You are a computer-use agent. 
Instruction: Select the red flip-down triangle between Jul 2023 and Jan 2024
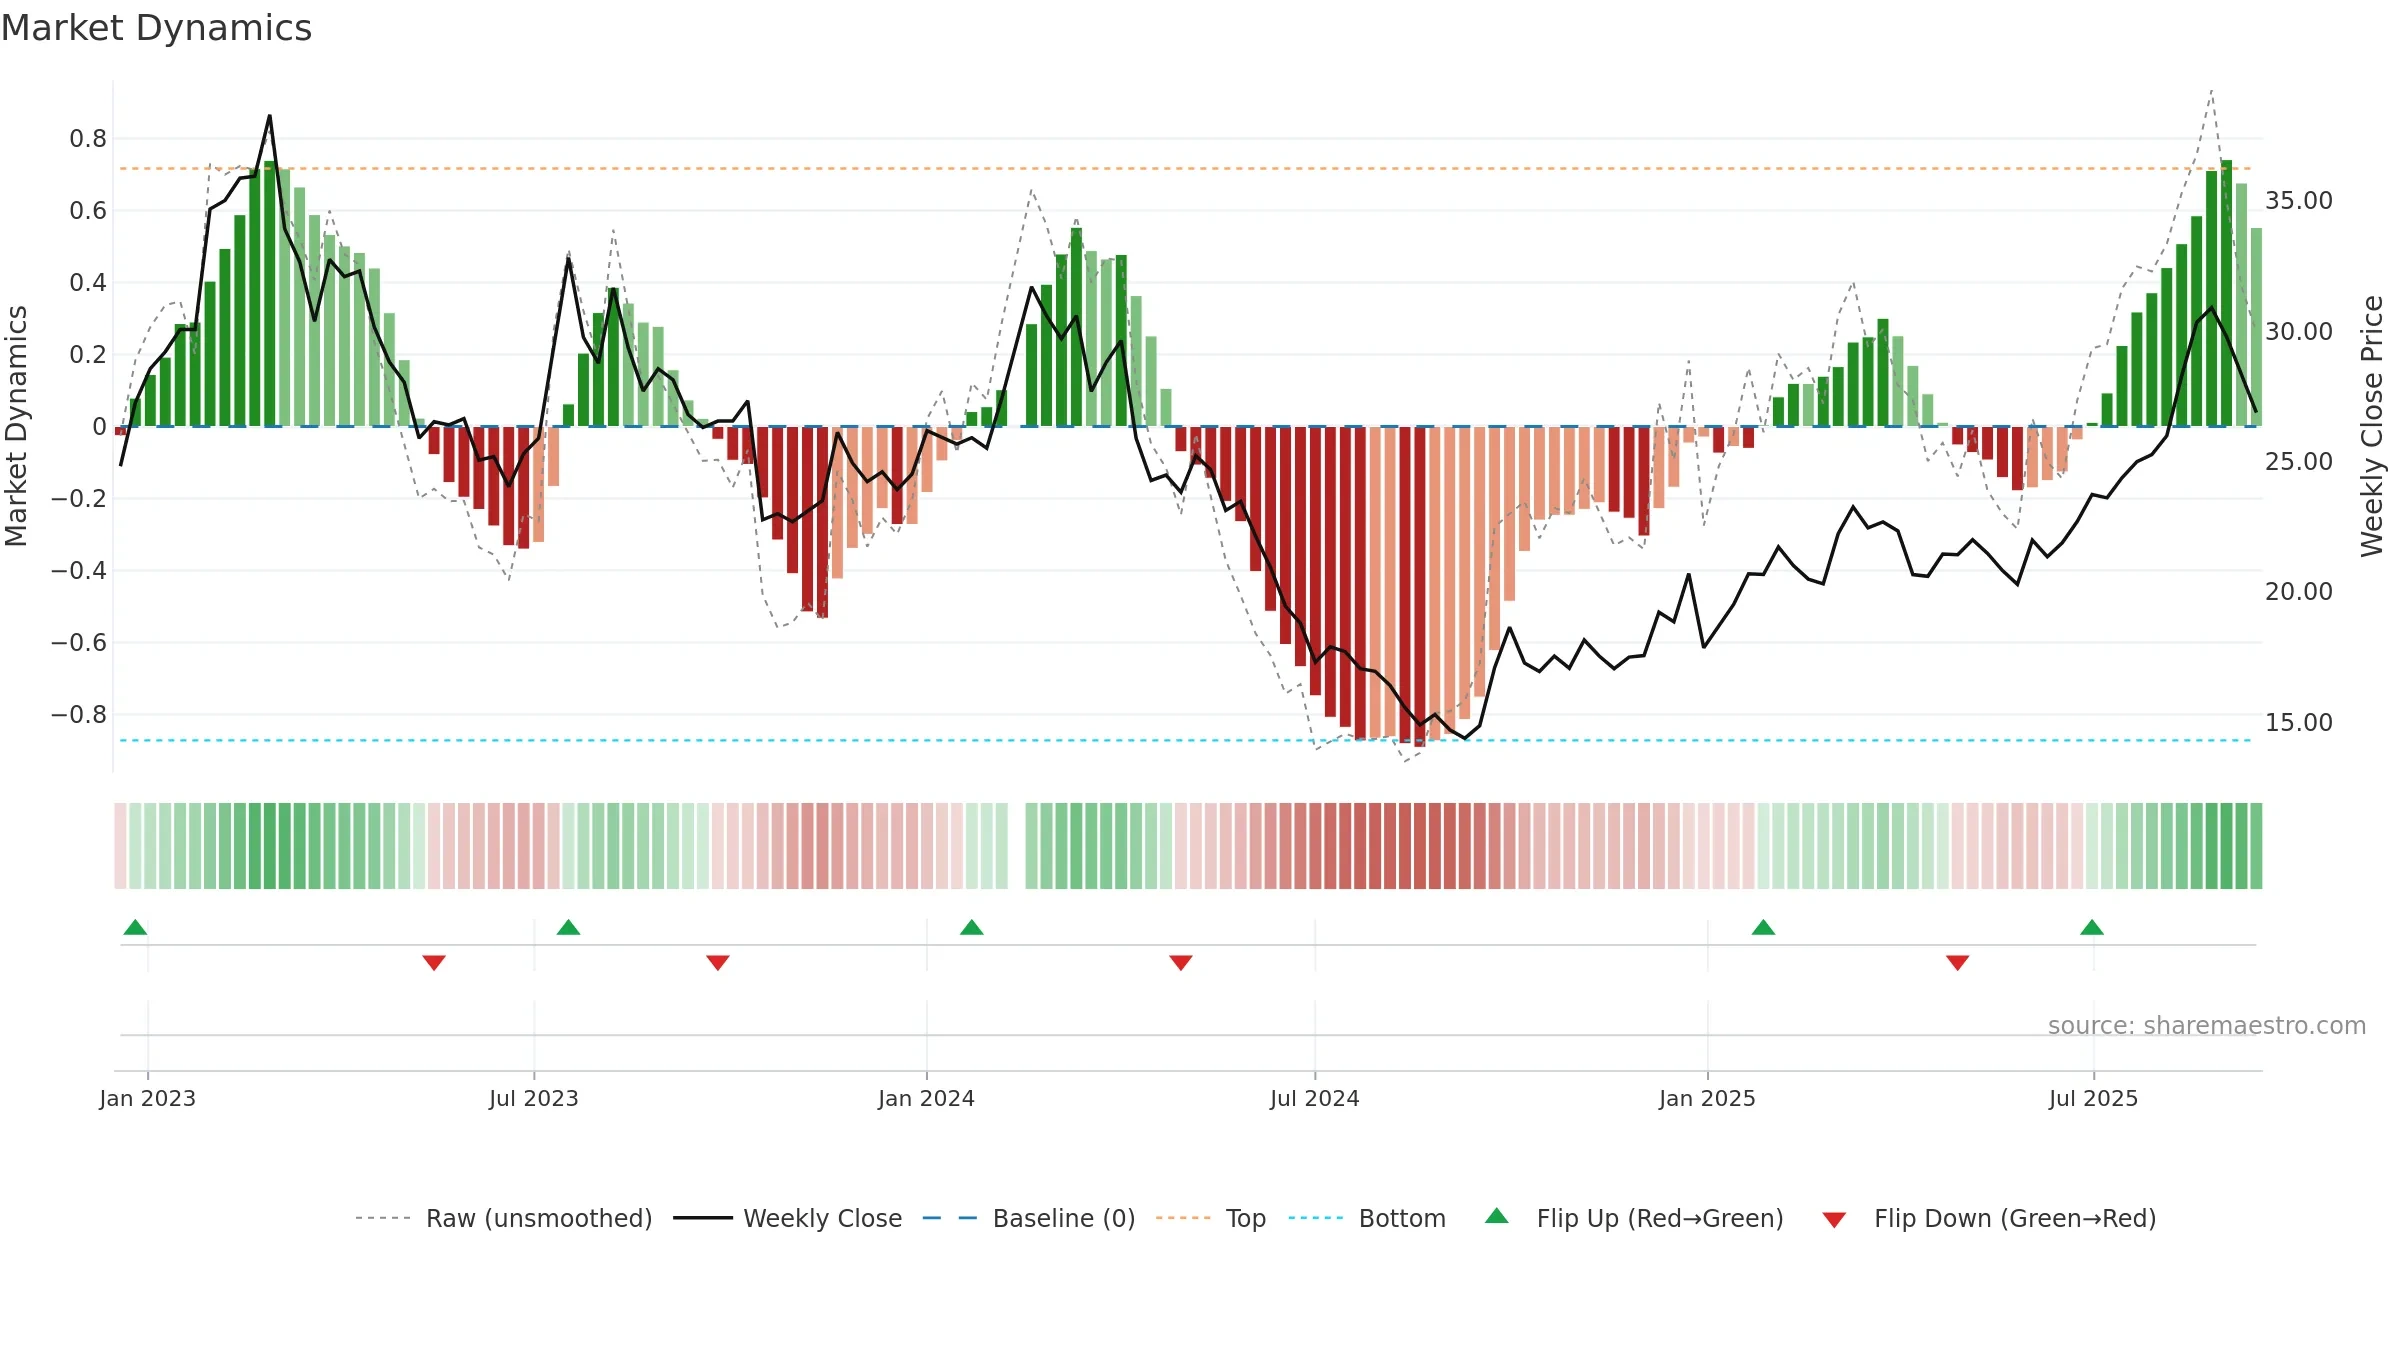click(x=718, y=963)
